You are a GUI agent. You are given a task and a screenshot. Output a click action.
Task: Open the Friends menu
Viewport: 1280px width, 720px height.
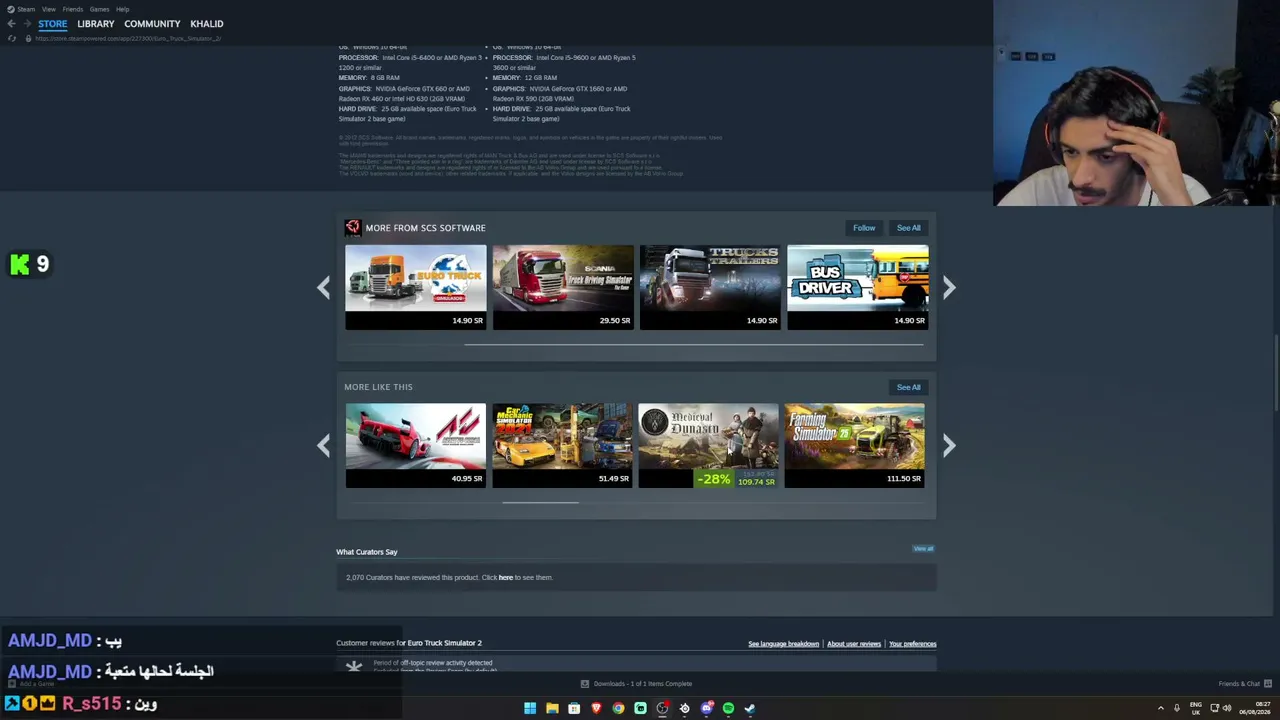[x=73, y=9]
